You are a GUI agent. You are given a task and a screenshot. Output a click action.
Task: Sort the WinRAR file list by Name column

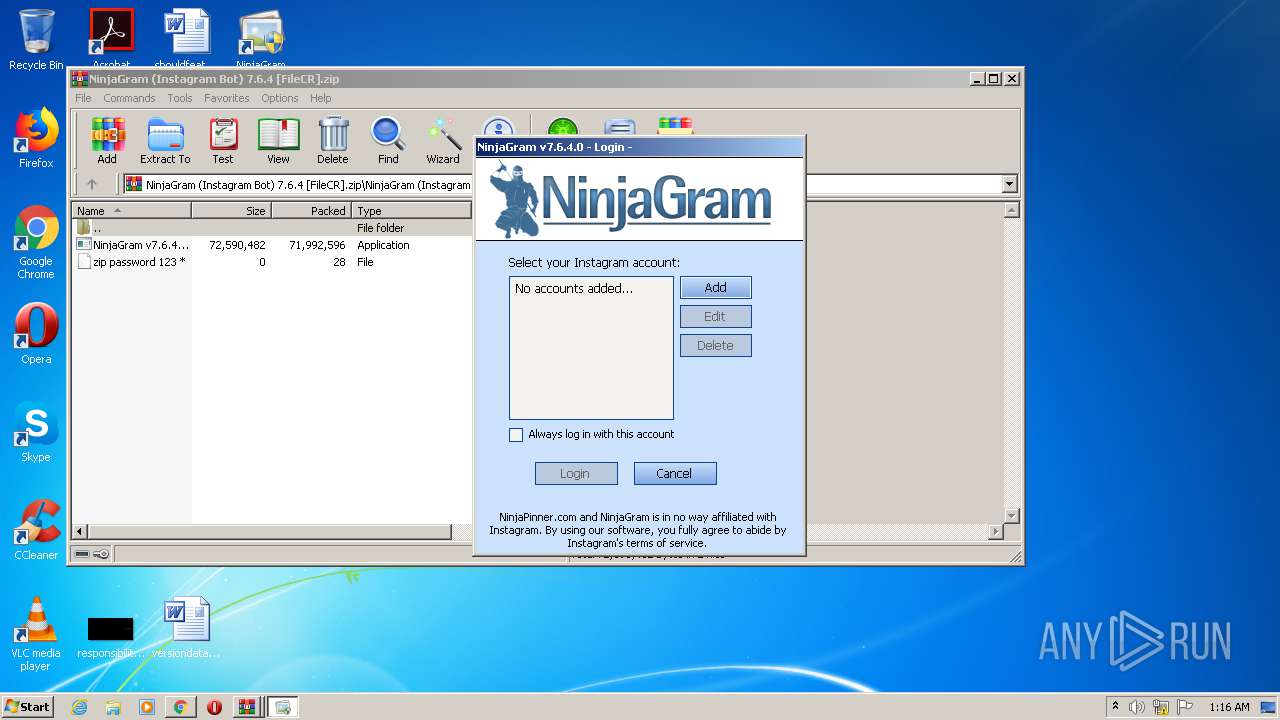point(131,211)
